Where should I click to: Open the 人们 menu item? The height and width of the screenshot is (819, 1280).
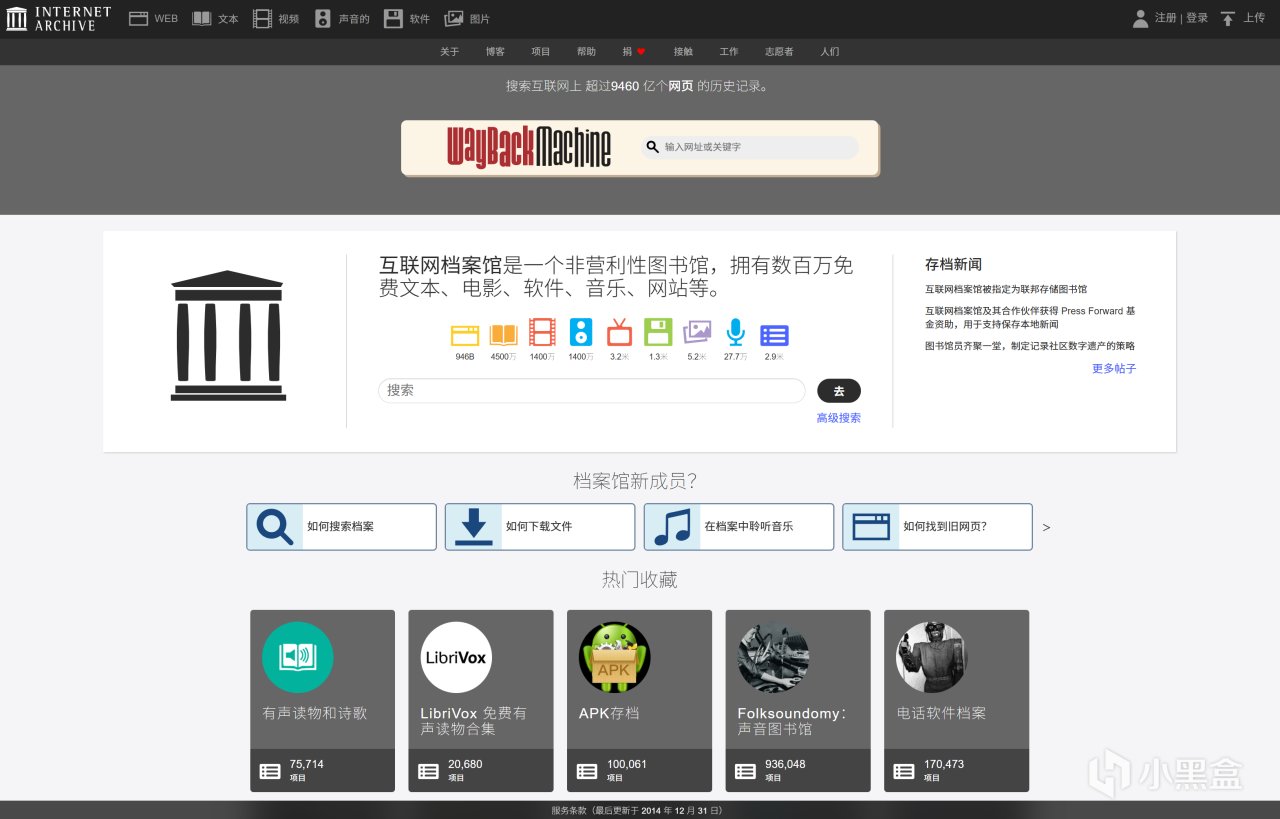pyautogui.click(x=830, y=52)
